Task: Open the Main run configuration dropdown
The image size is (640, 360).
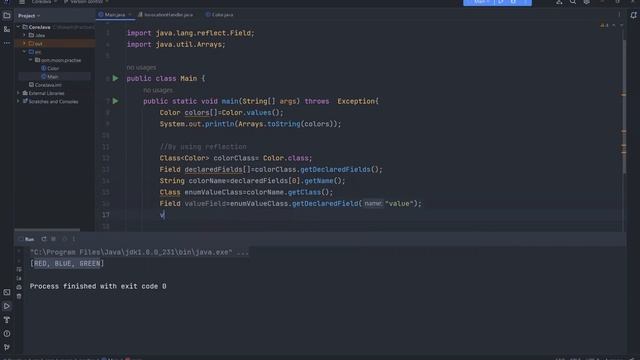Action: coord(481,2)
